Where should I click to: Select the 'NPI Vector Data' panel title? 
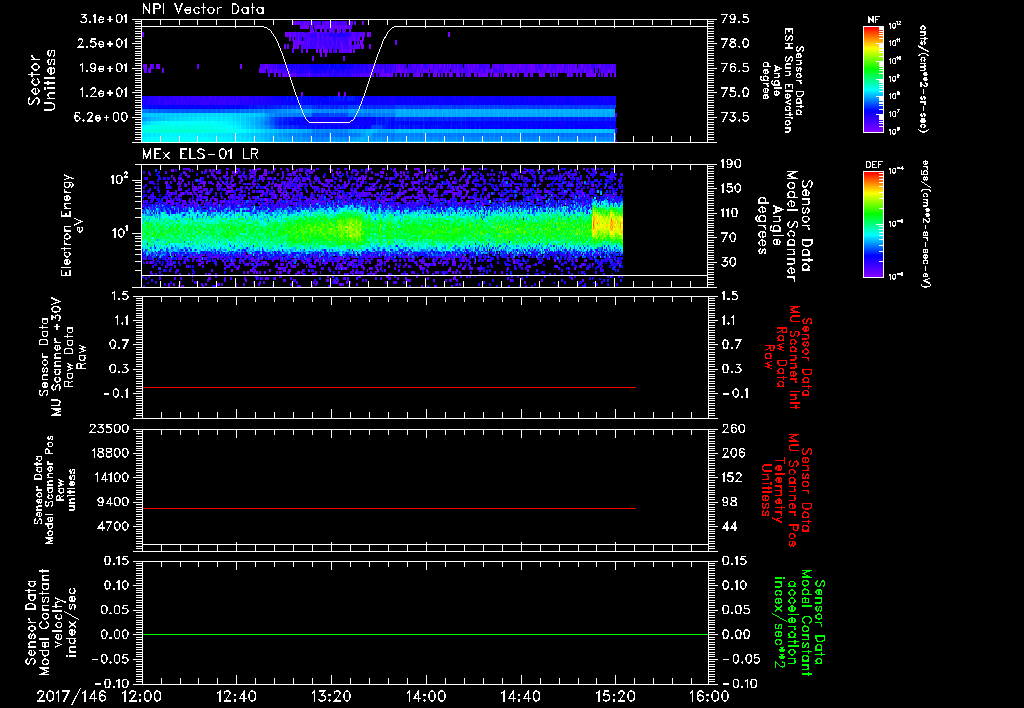(x=204, y=9)
